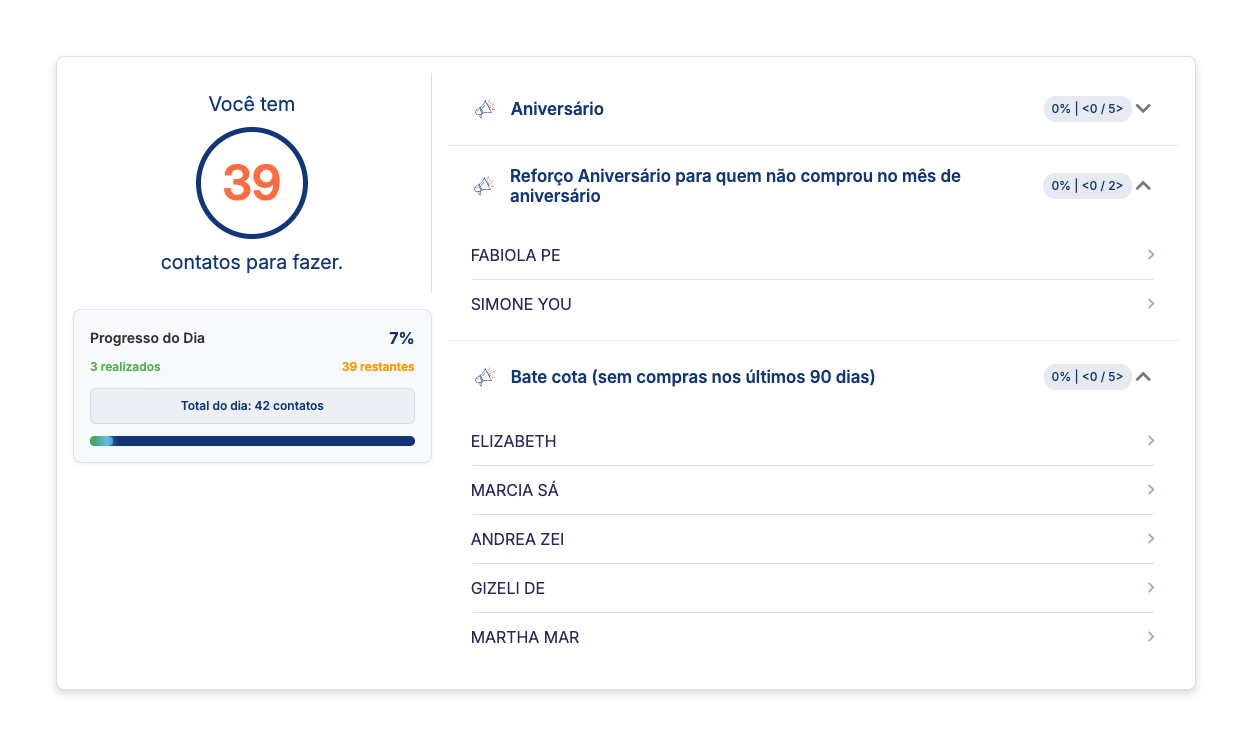The height and width of the screenshot is (739, 1260).
Task: Open the ANDREA ZEI contact
Action: (x=517, y=539)
